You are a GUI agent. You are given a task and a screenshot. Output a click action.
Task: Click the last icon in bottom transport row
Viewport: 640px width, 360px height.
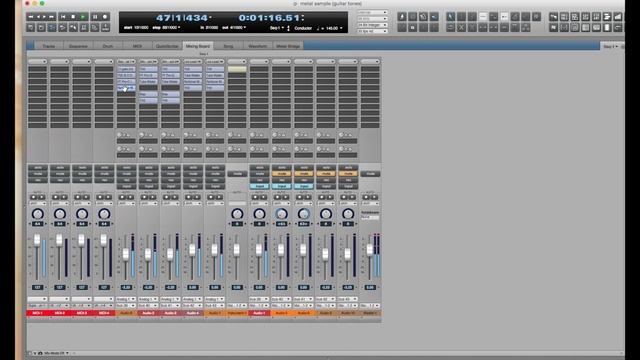point(105,28)
